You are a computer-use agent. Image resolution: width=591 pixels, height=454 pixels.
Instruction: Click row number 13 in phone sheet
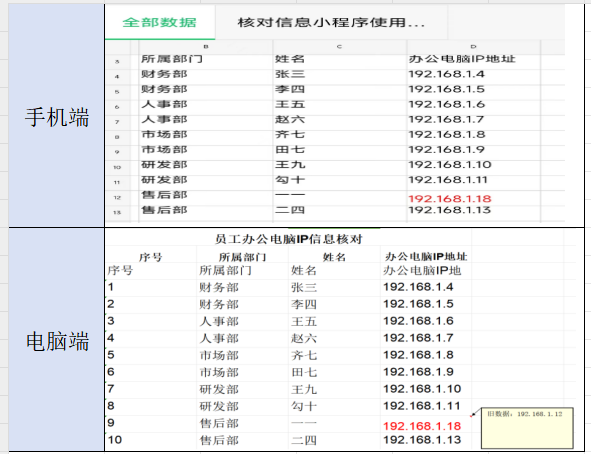pyautogui.click(x=117, y=212)
